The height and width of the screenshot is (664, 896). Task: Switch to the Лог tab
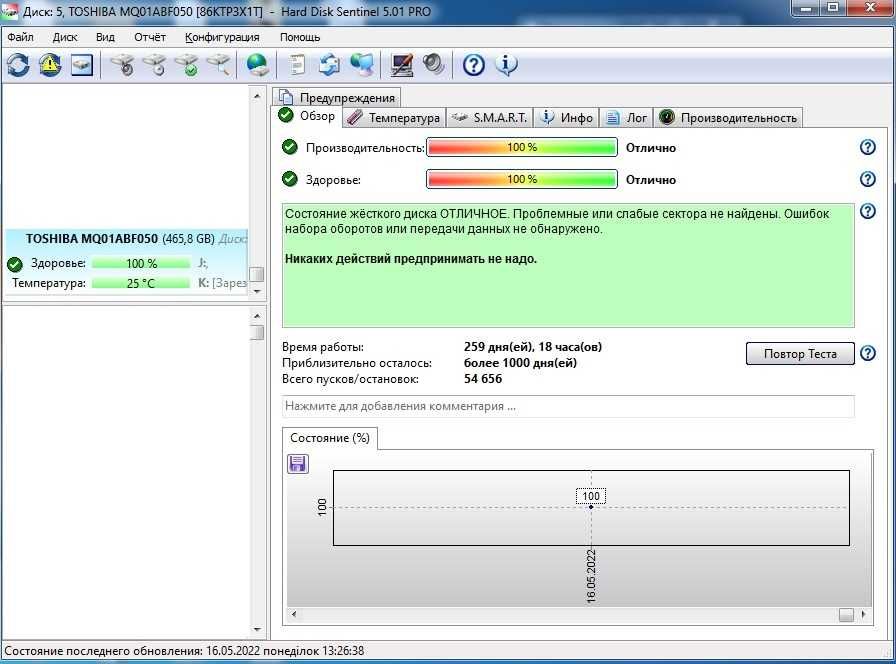coord(626,118)
